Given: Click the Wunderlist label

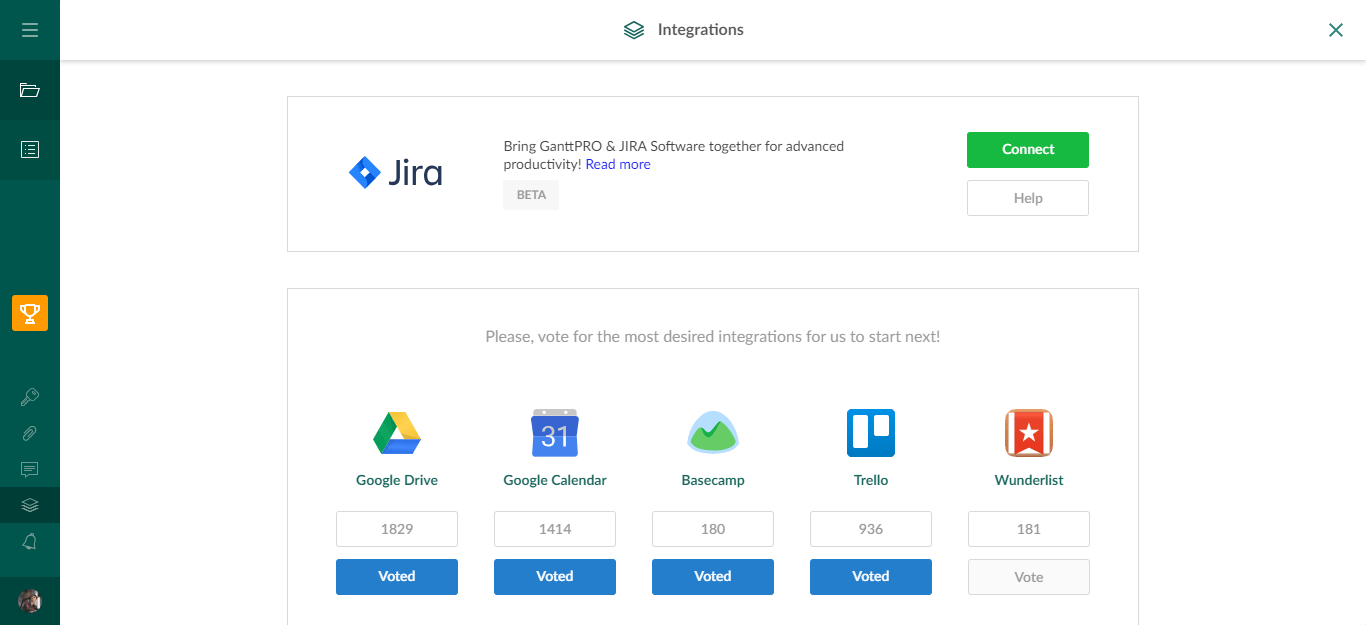Looking at the screenshot, I should [1029, 480].
